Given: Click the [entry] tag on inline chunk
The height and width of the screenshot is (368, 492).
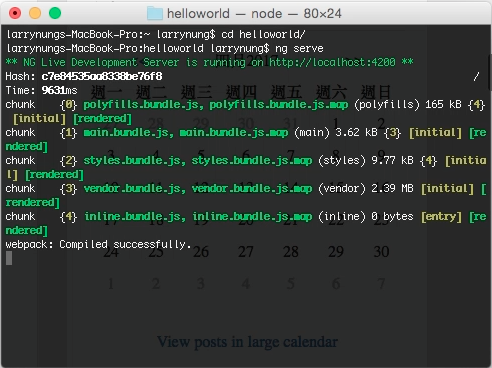Looking at the screenshot, I should click(x=442, y=217).
